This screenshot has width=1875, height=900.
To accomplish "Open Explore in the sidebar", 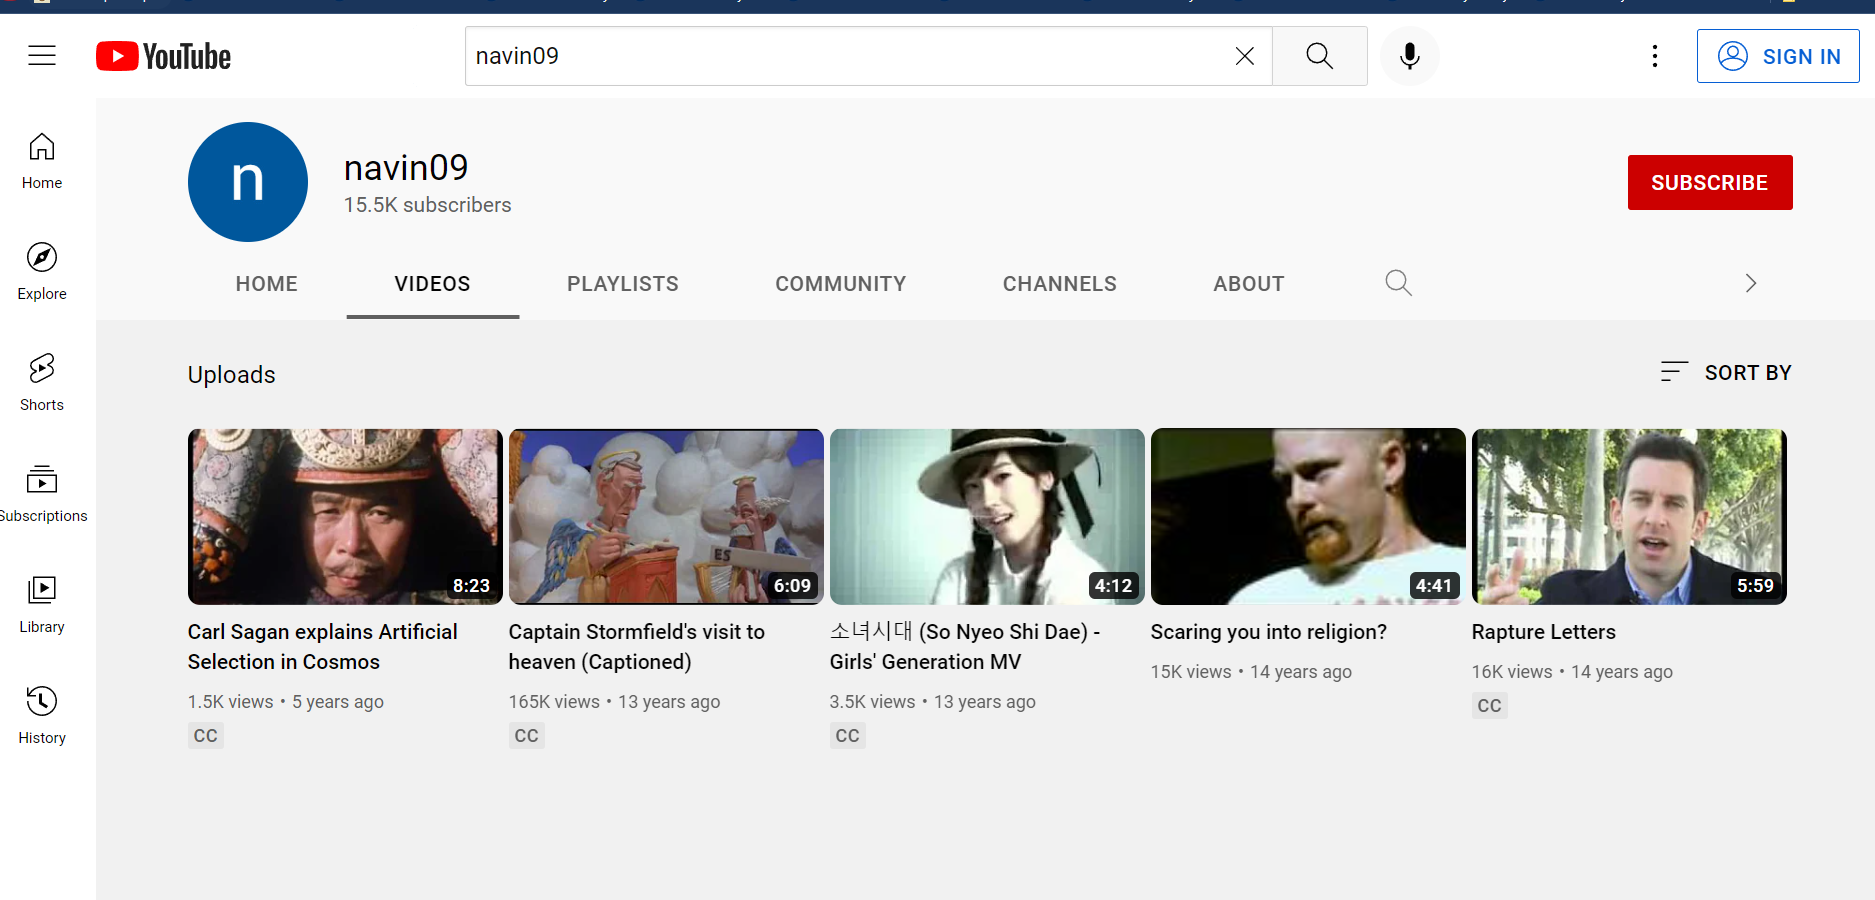I will [42, 272].
